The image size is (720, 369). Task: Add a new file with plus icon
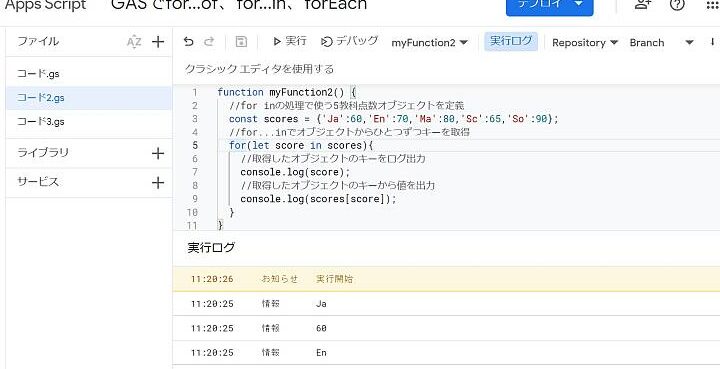coord(158,42)
